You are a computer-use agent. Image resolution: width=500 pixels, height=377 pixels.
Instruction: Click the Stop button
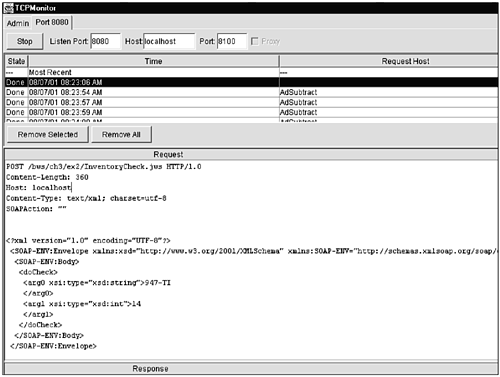25,41
